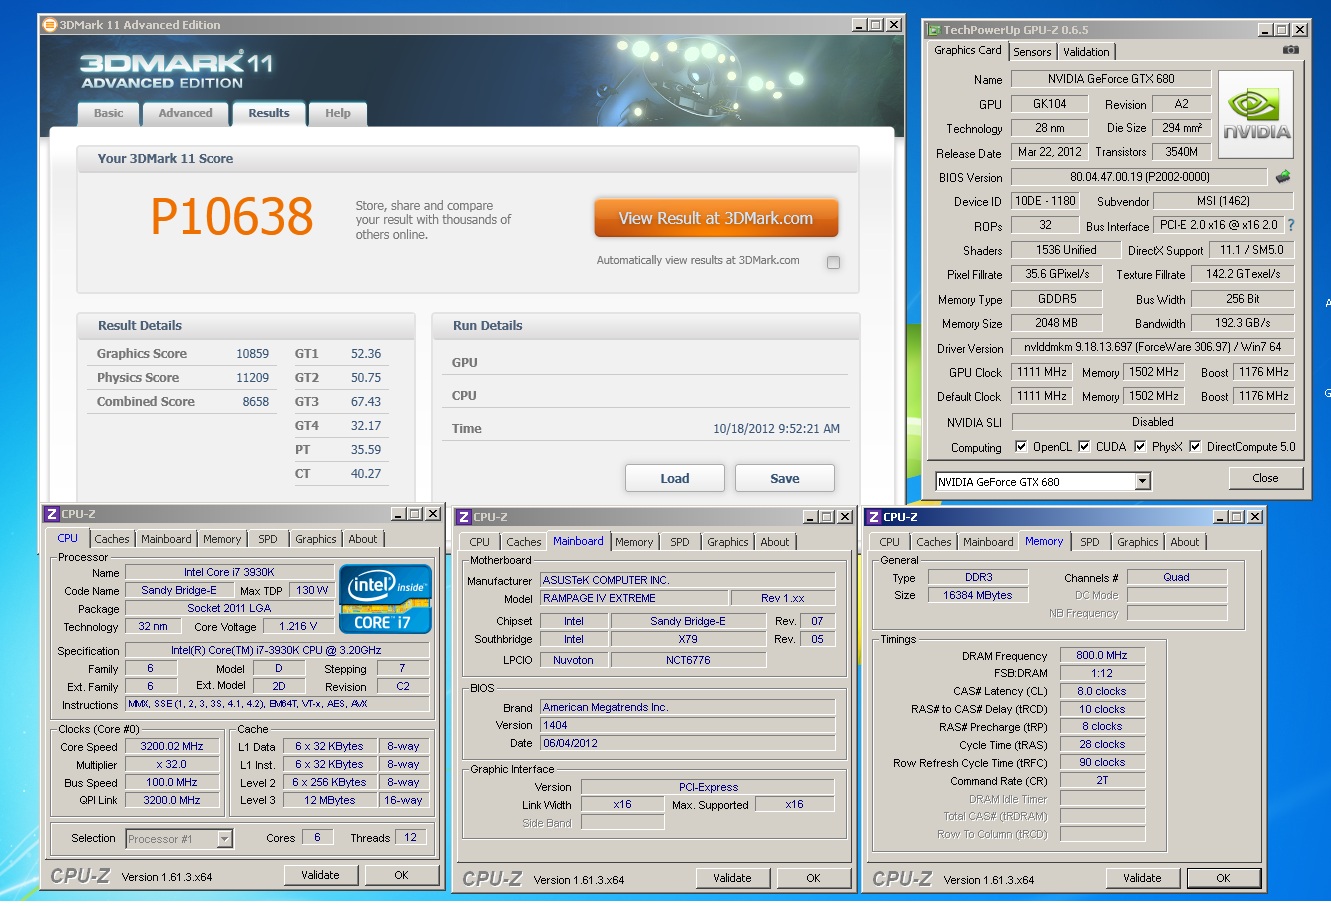Click the P10638 score text
This screenshot has width=1331, height=906.
point(232,217)
